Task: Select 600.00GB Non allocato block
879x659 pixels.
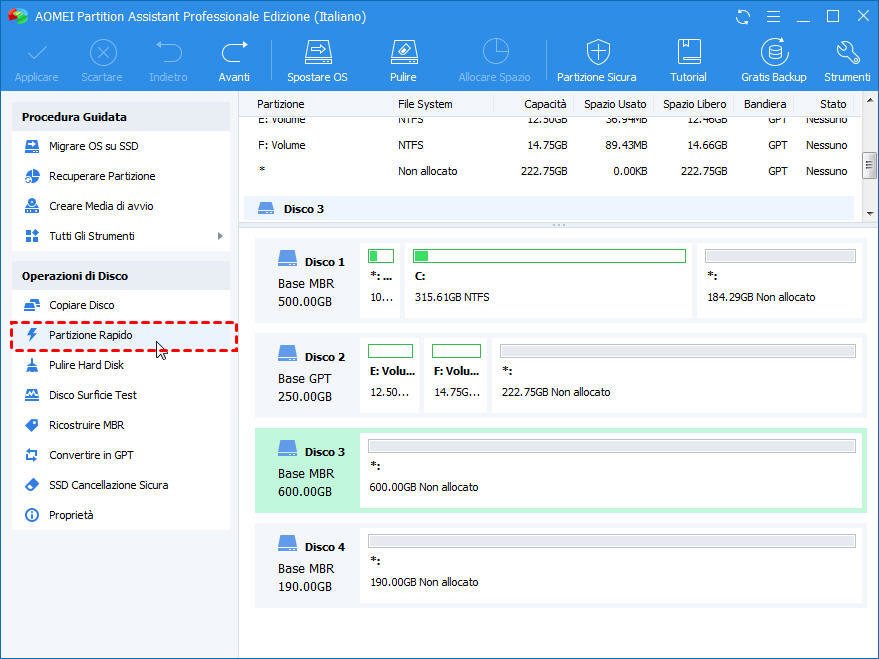Action: [611, 471]
